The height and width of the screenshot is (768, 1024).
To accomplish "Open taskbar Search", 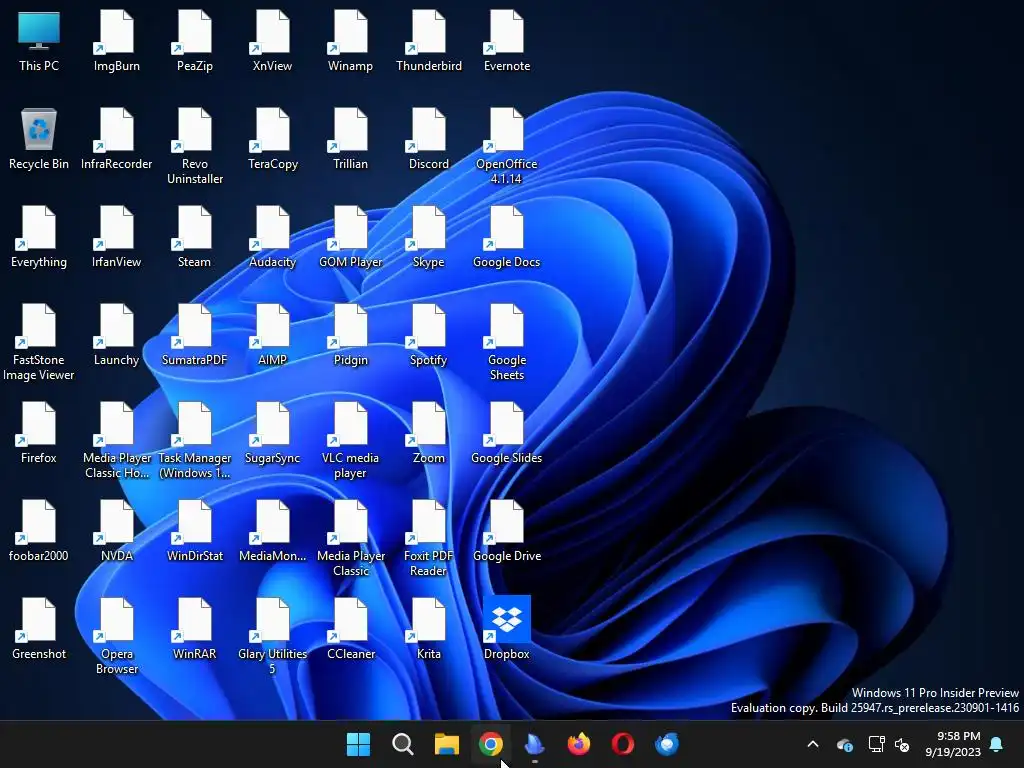I will 402,744.
